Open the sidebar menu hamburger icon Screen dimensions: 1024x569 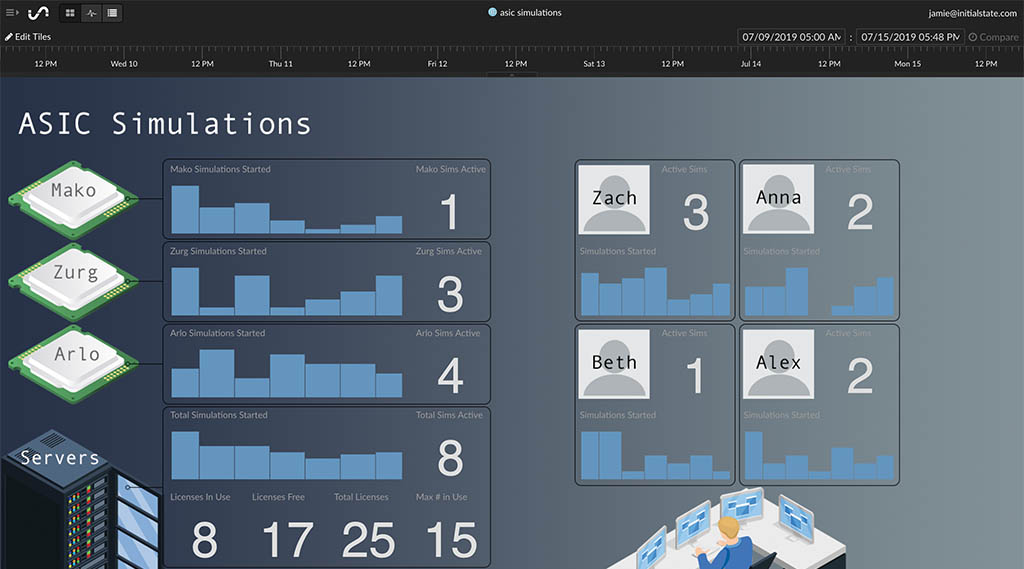(12, 13)
